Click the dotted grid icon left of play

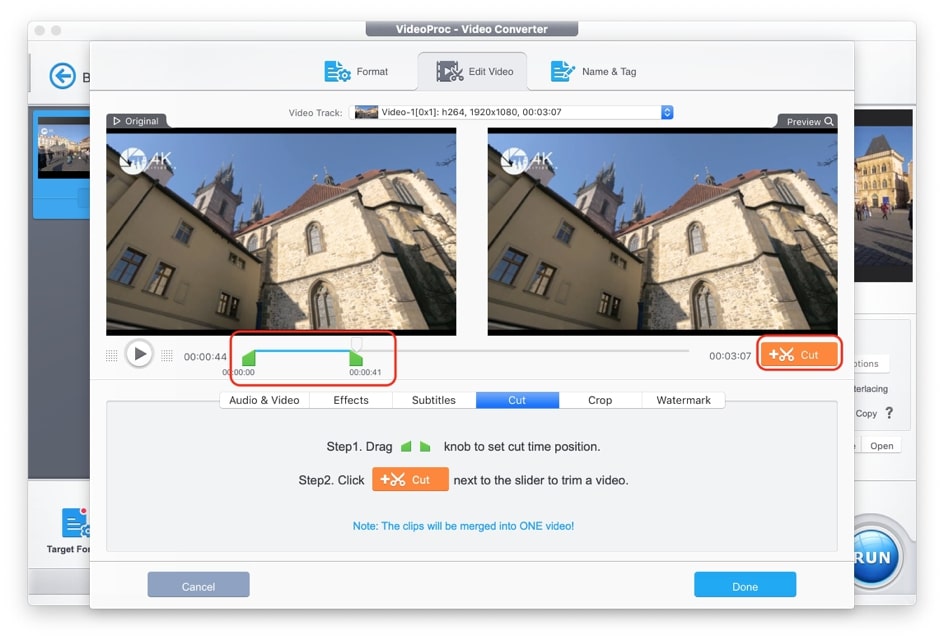111,355
